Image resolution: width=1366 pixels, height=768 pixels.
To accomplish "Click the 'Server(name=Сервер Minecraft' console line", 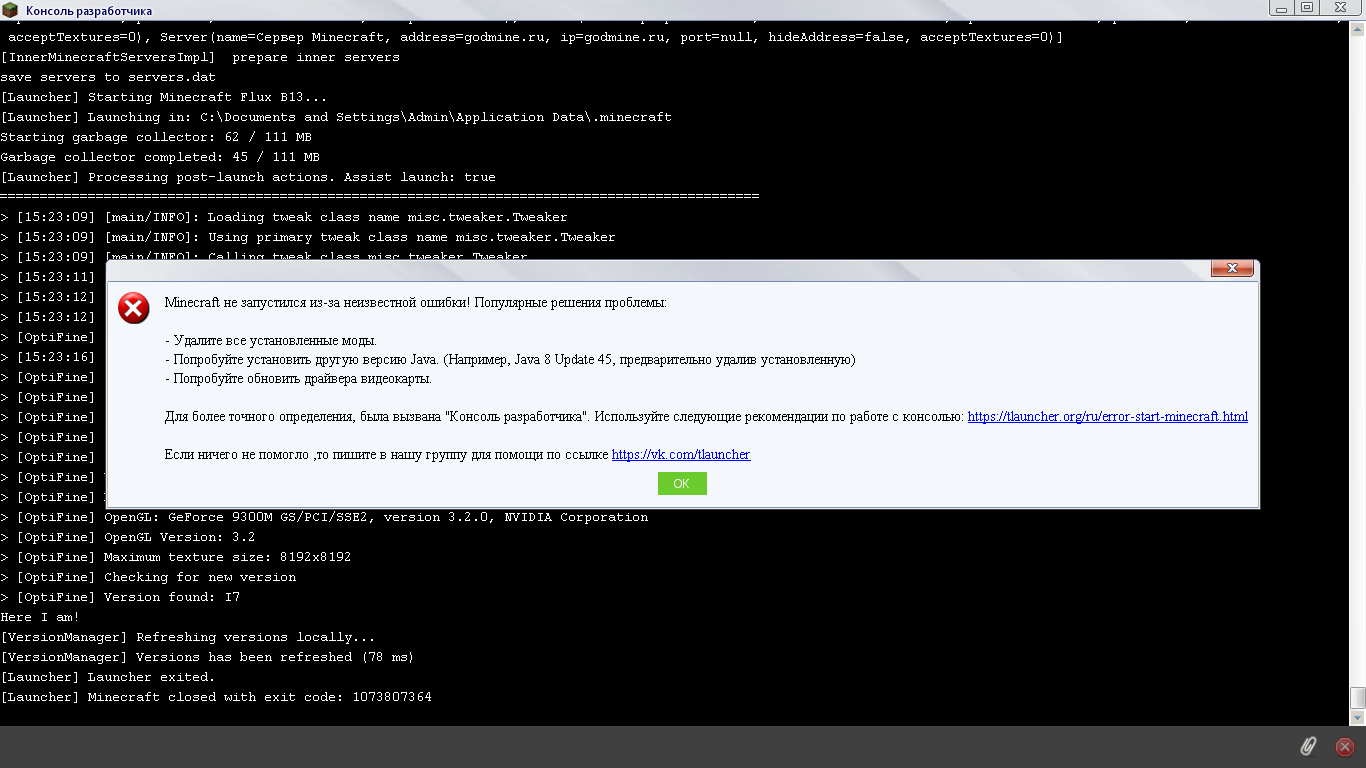I will pyautogui.click(x=532, y=37).
